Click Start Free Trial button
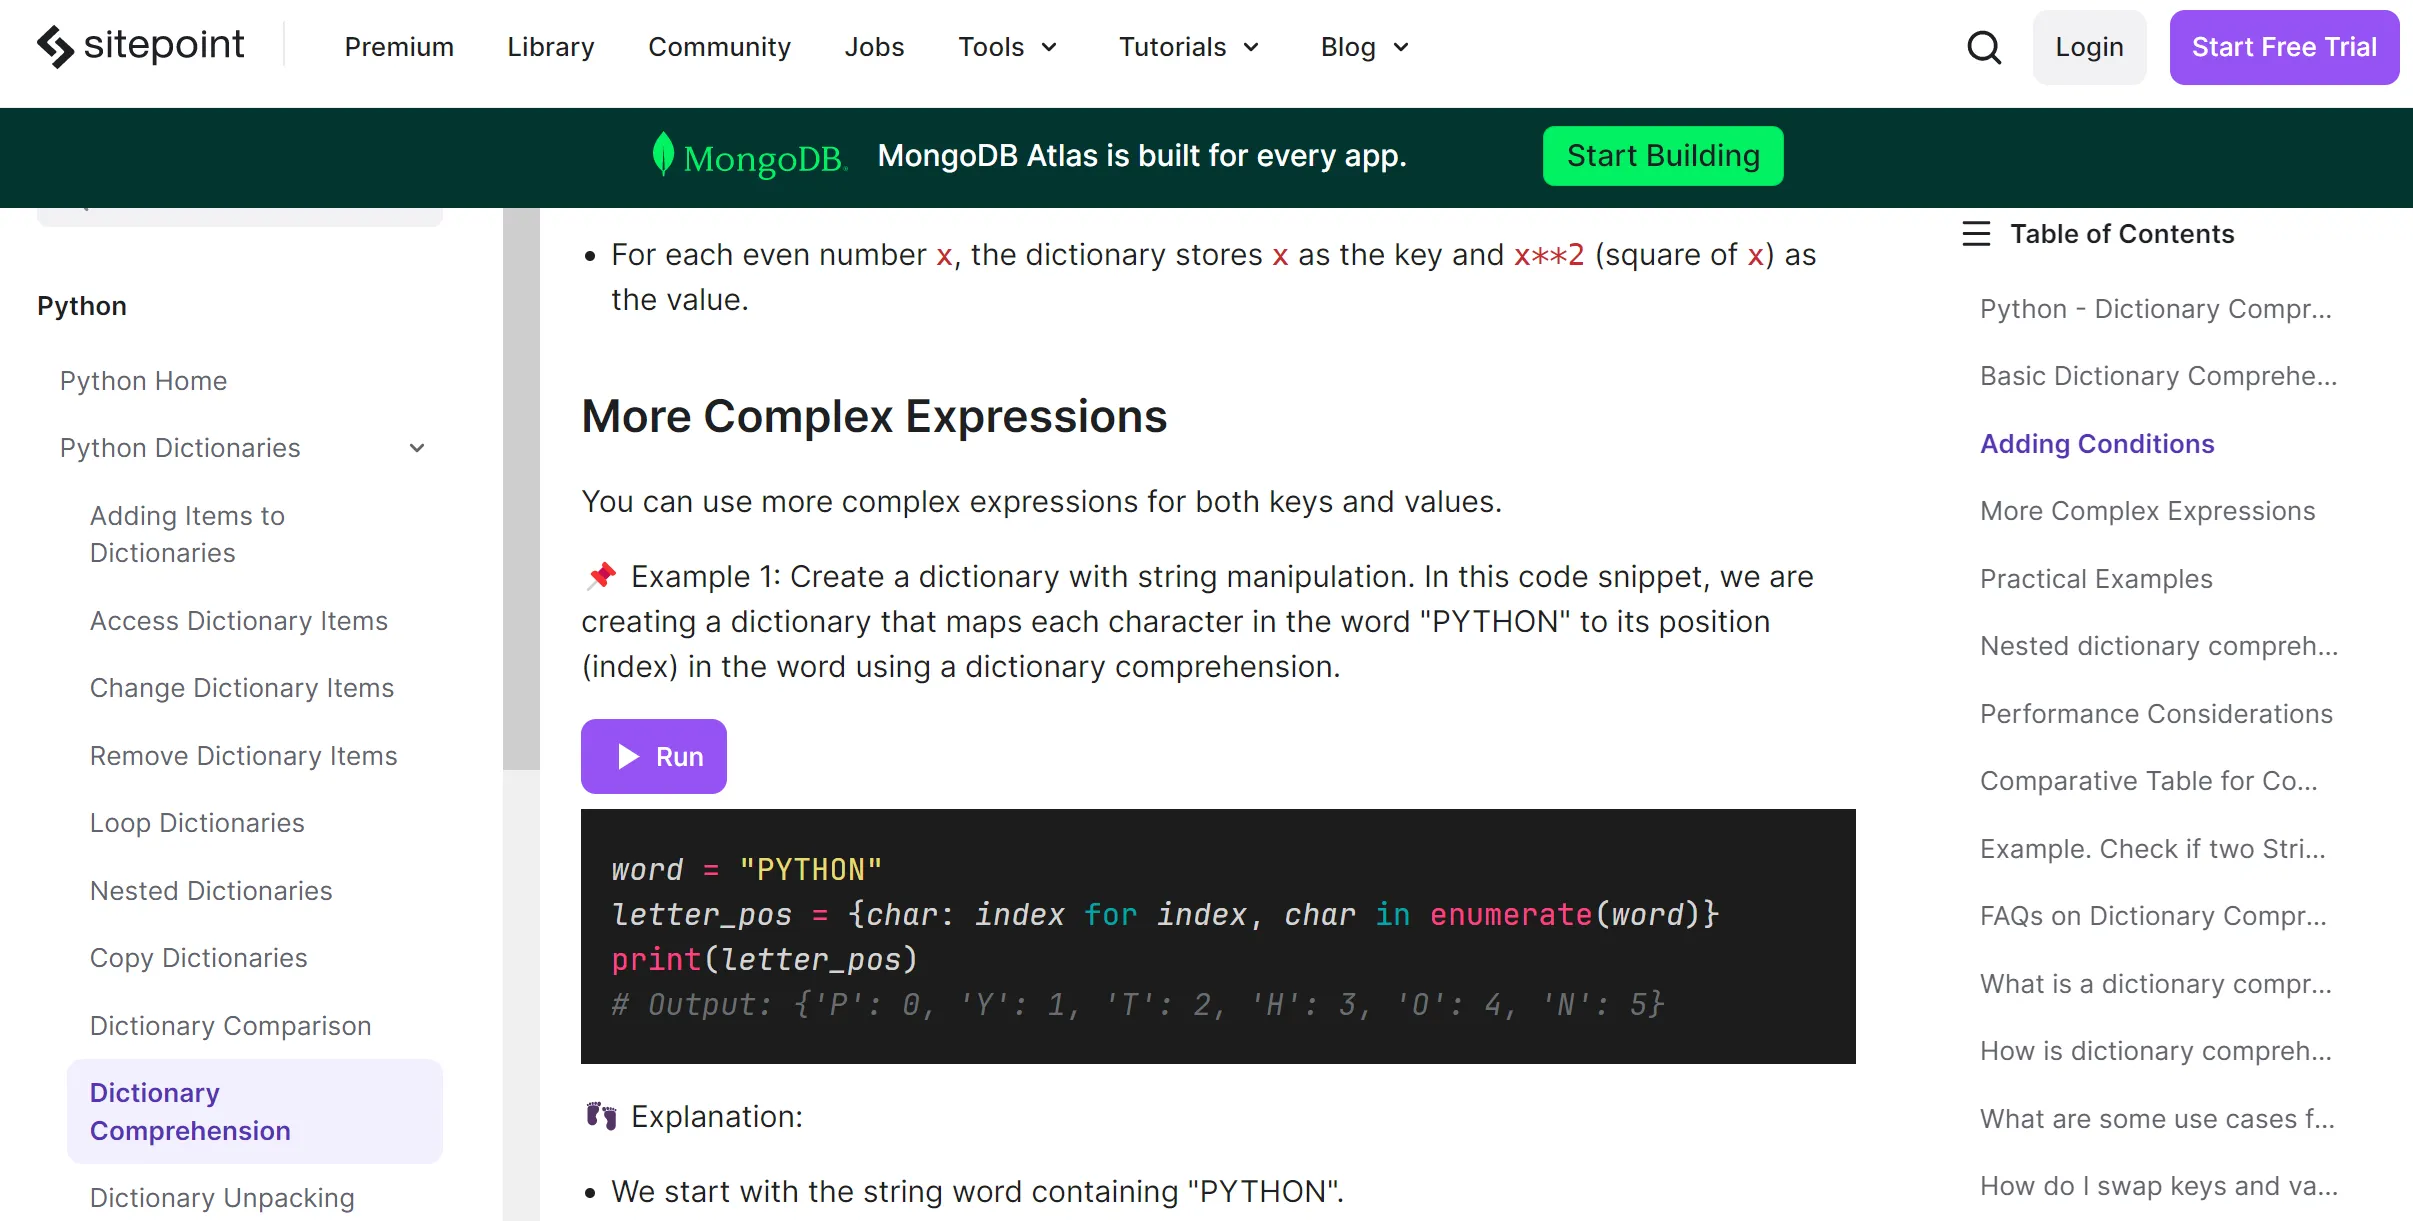 (2283, 47)
